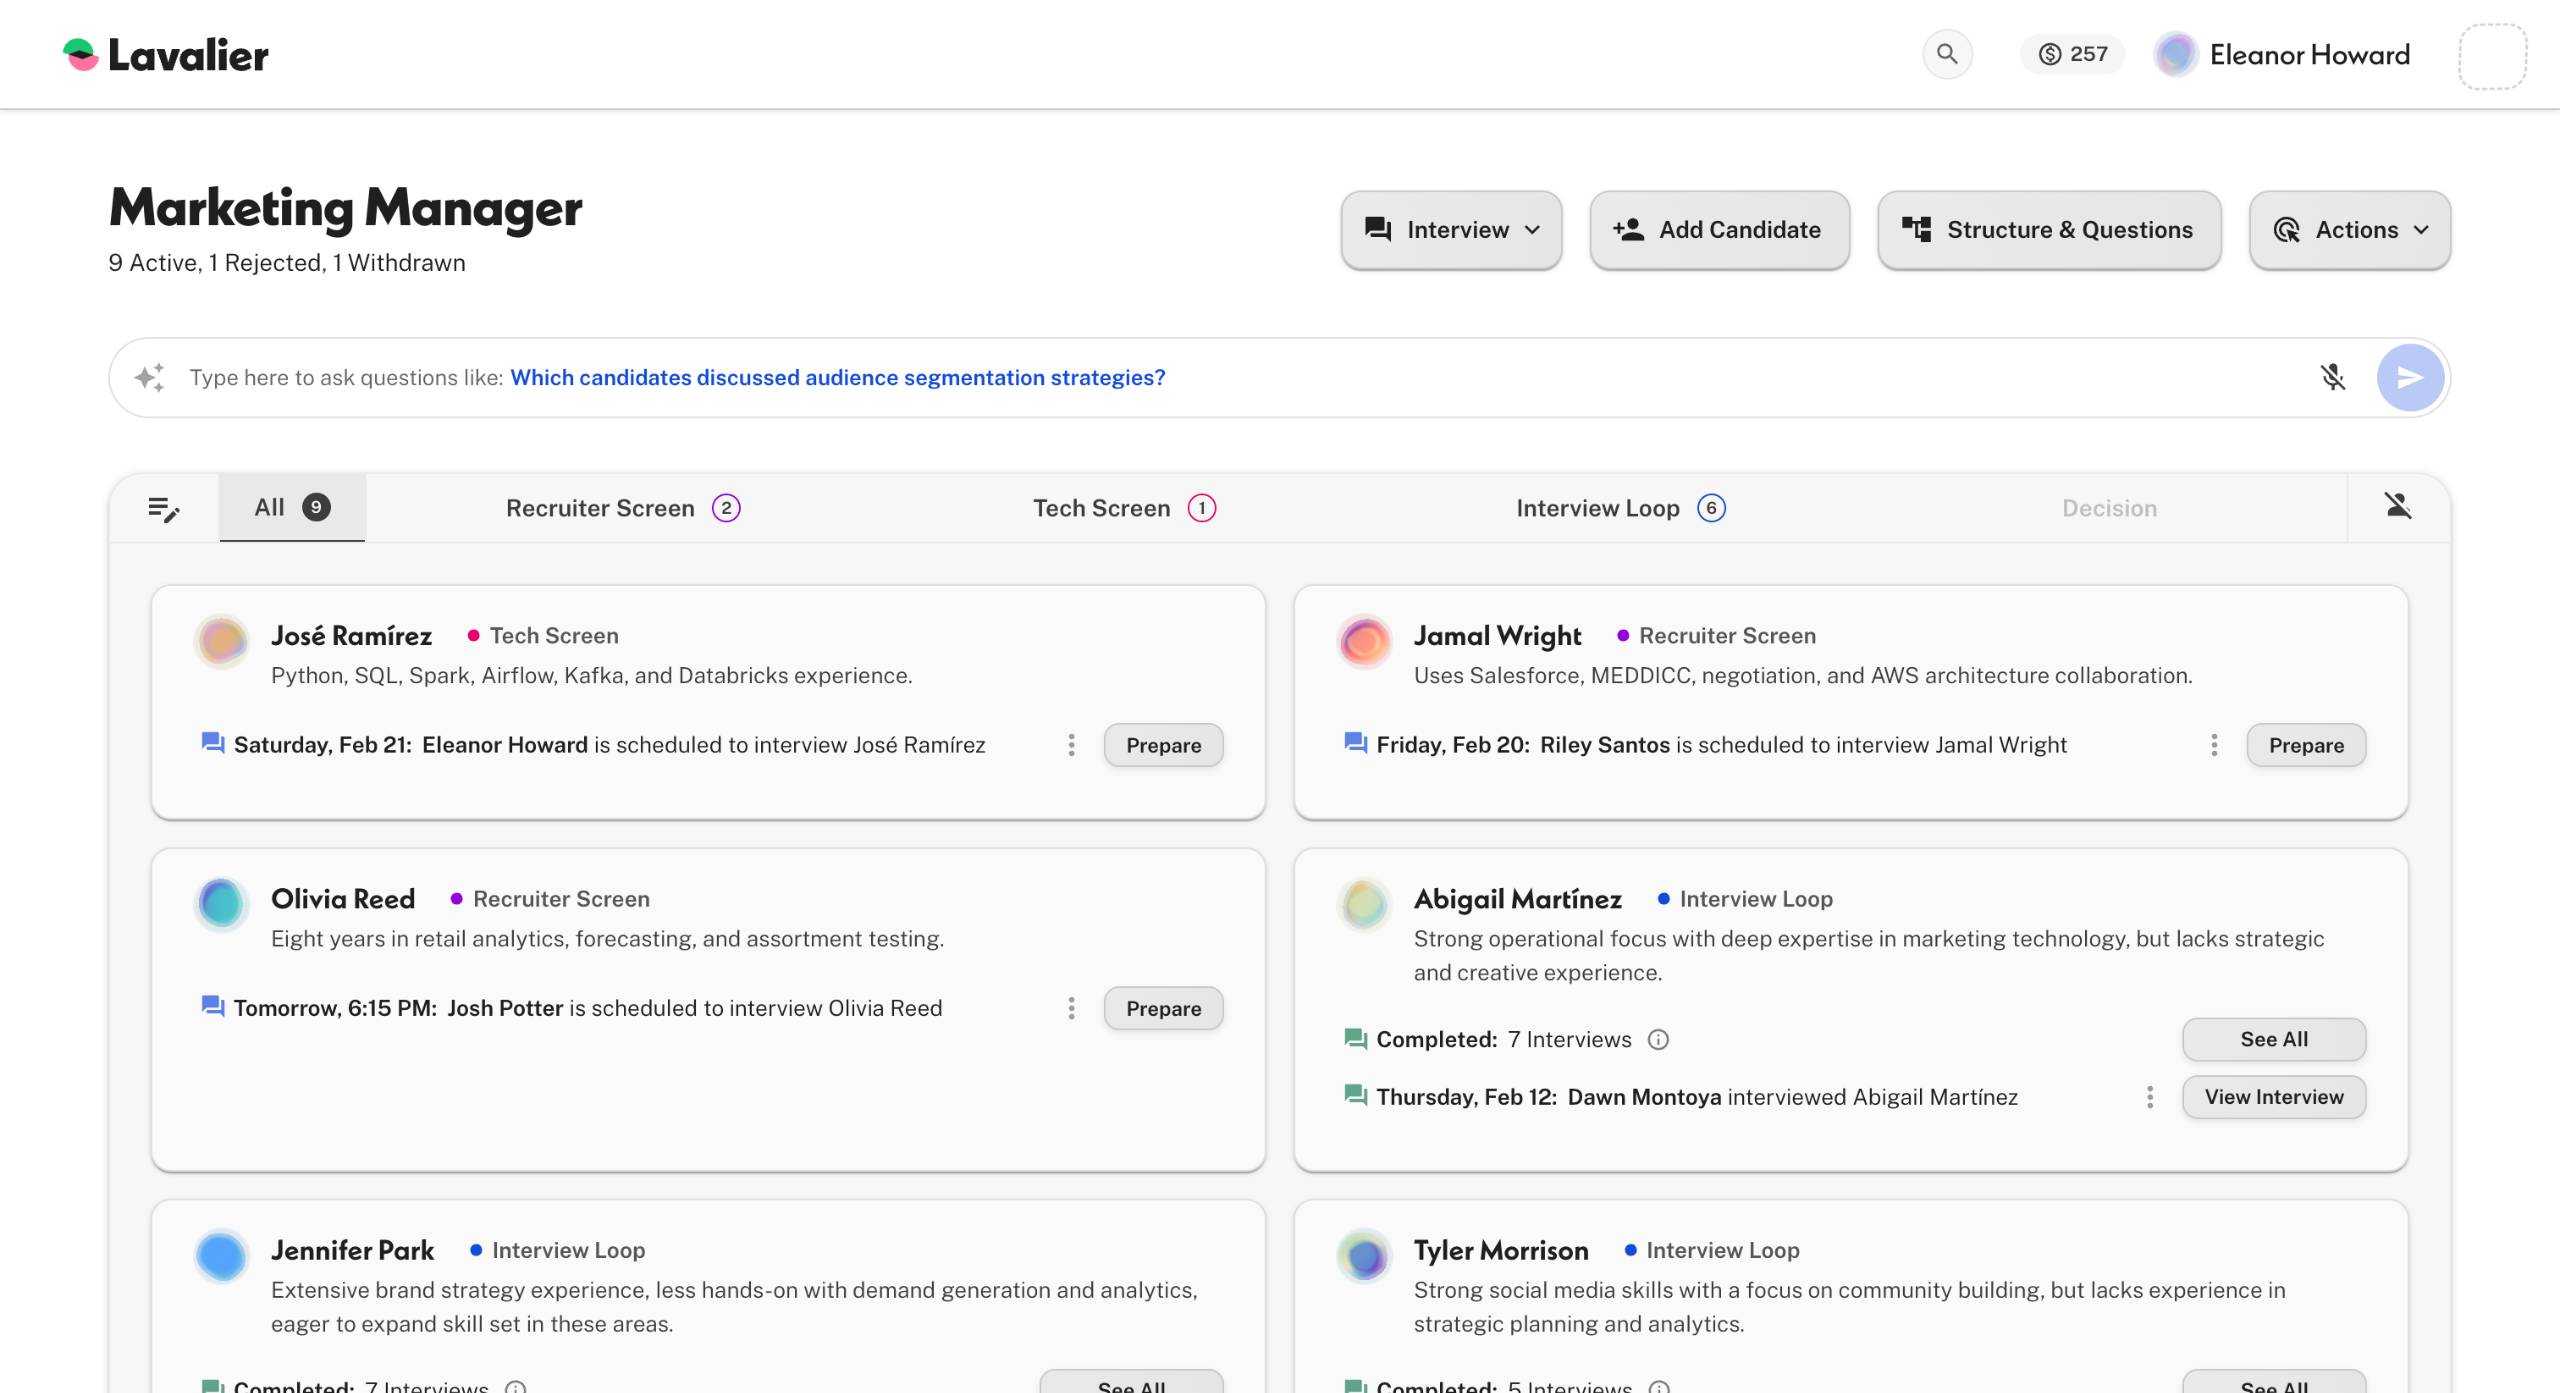Toggle the microphone mute icon
This screenshot has height=1393, width=2560.
[x=2332, y=377]
